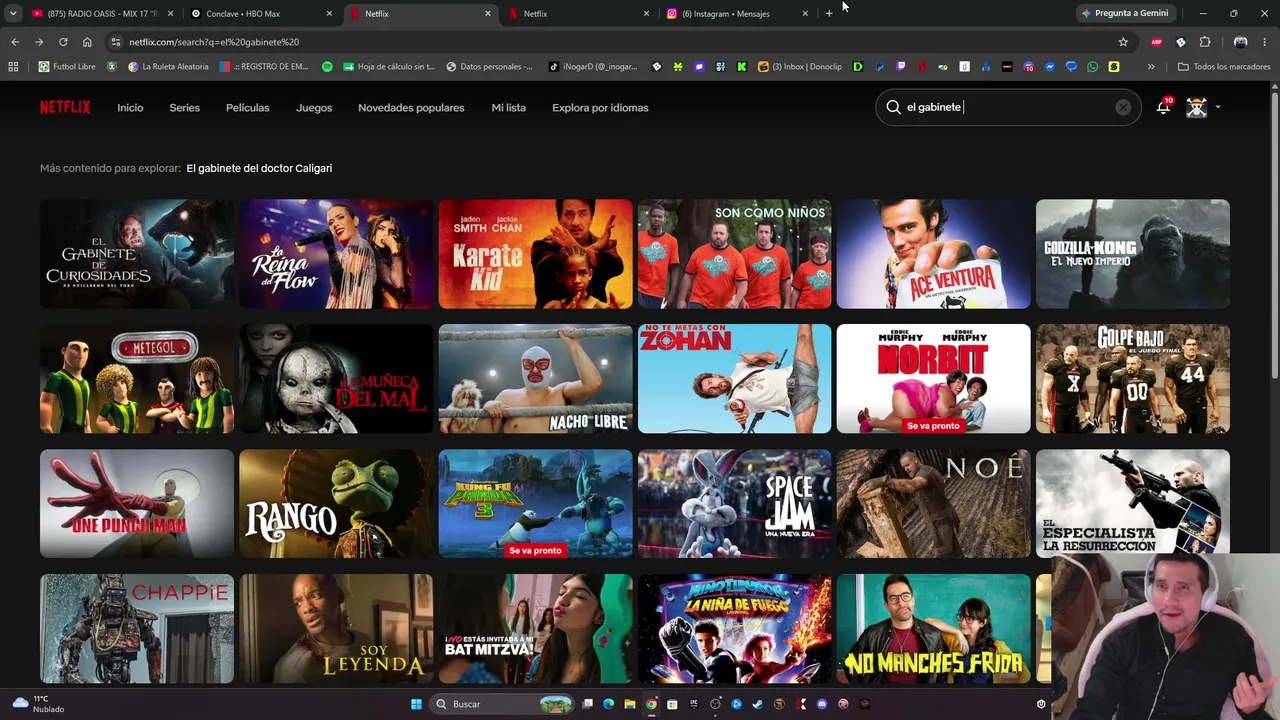
Task: Open the Windows Start menu
Action: pyautogui.click(x=416, y=704)
